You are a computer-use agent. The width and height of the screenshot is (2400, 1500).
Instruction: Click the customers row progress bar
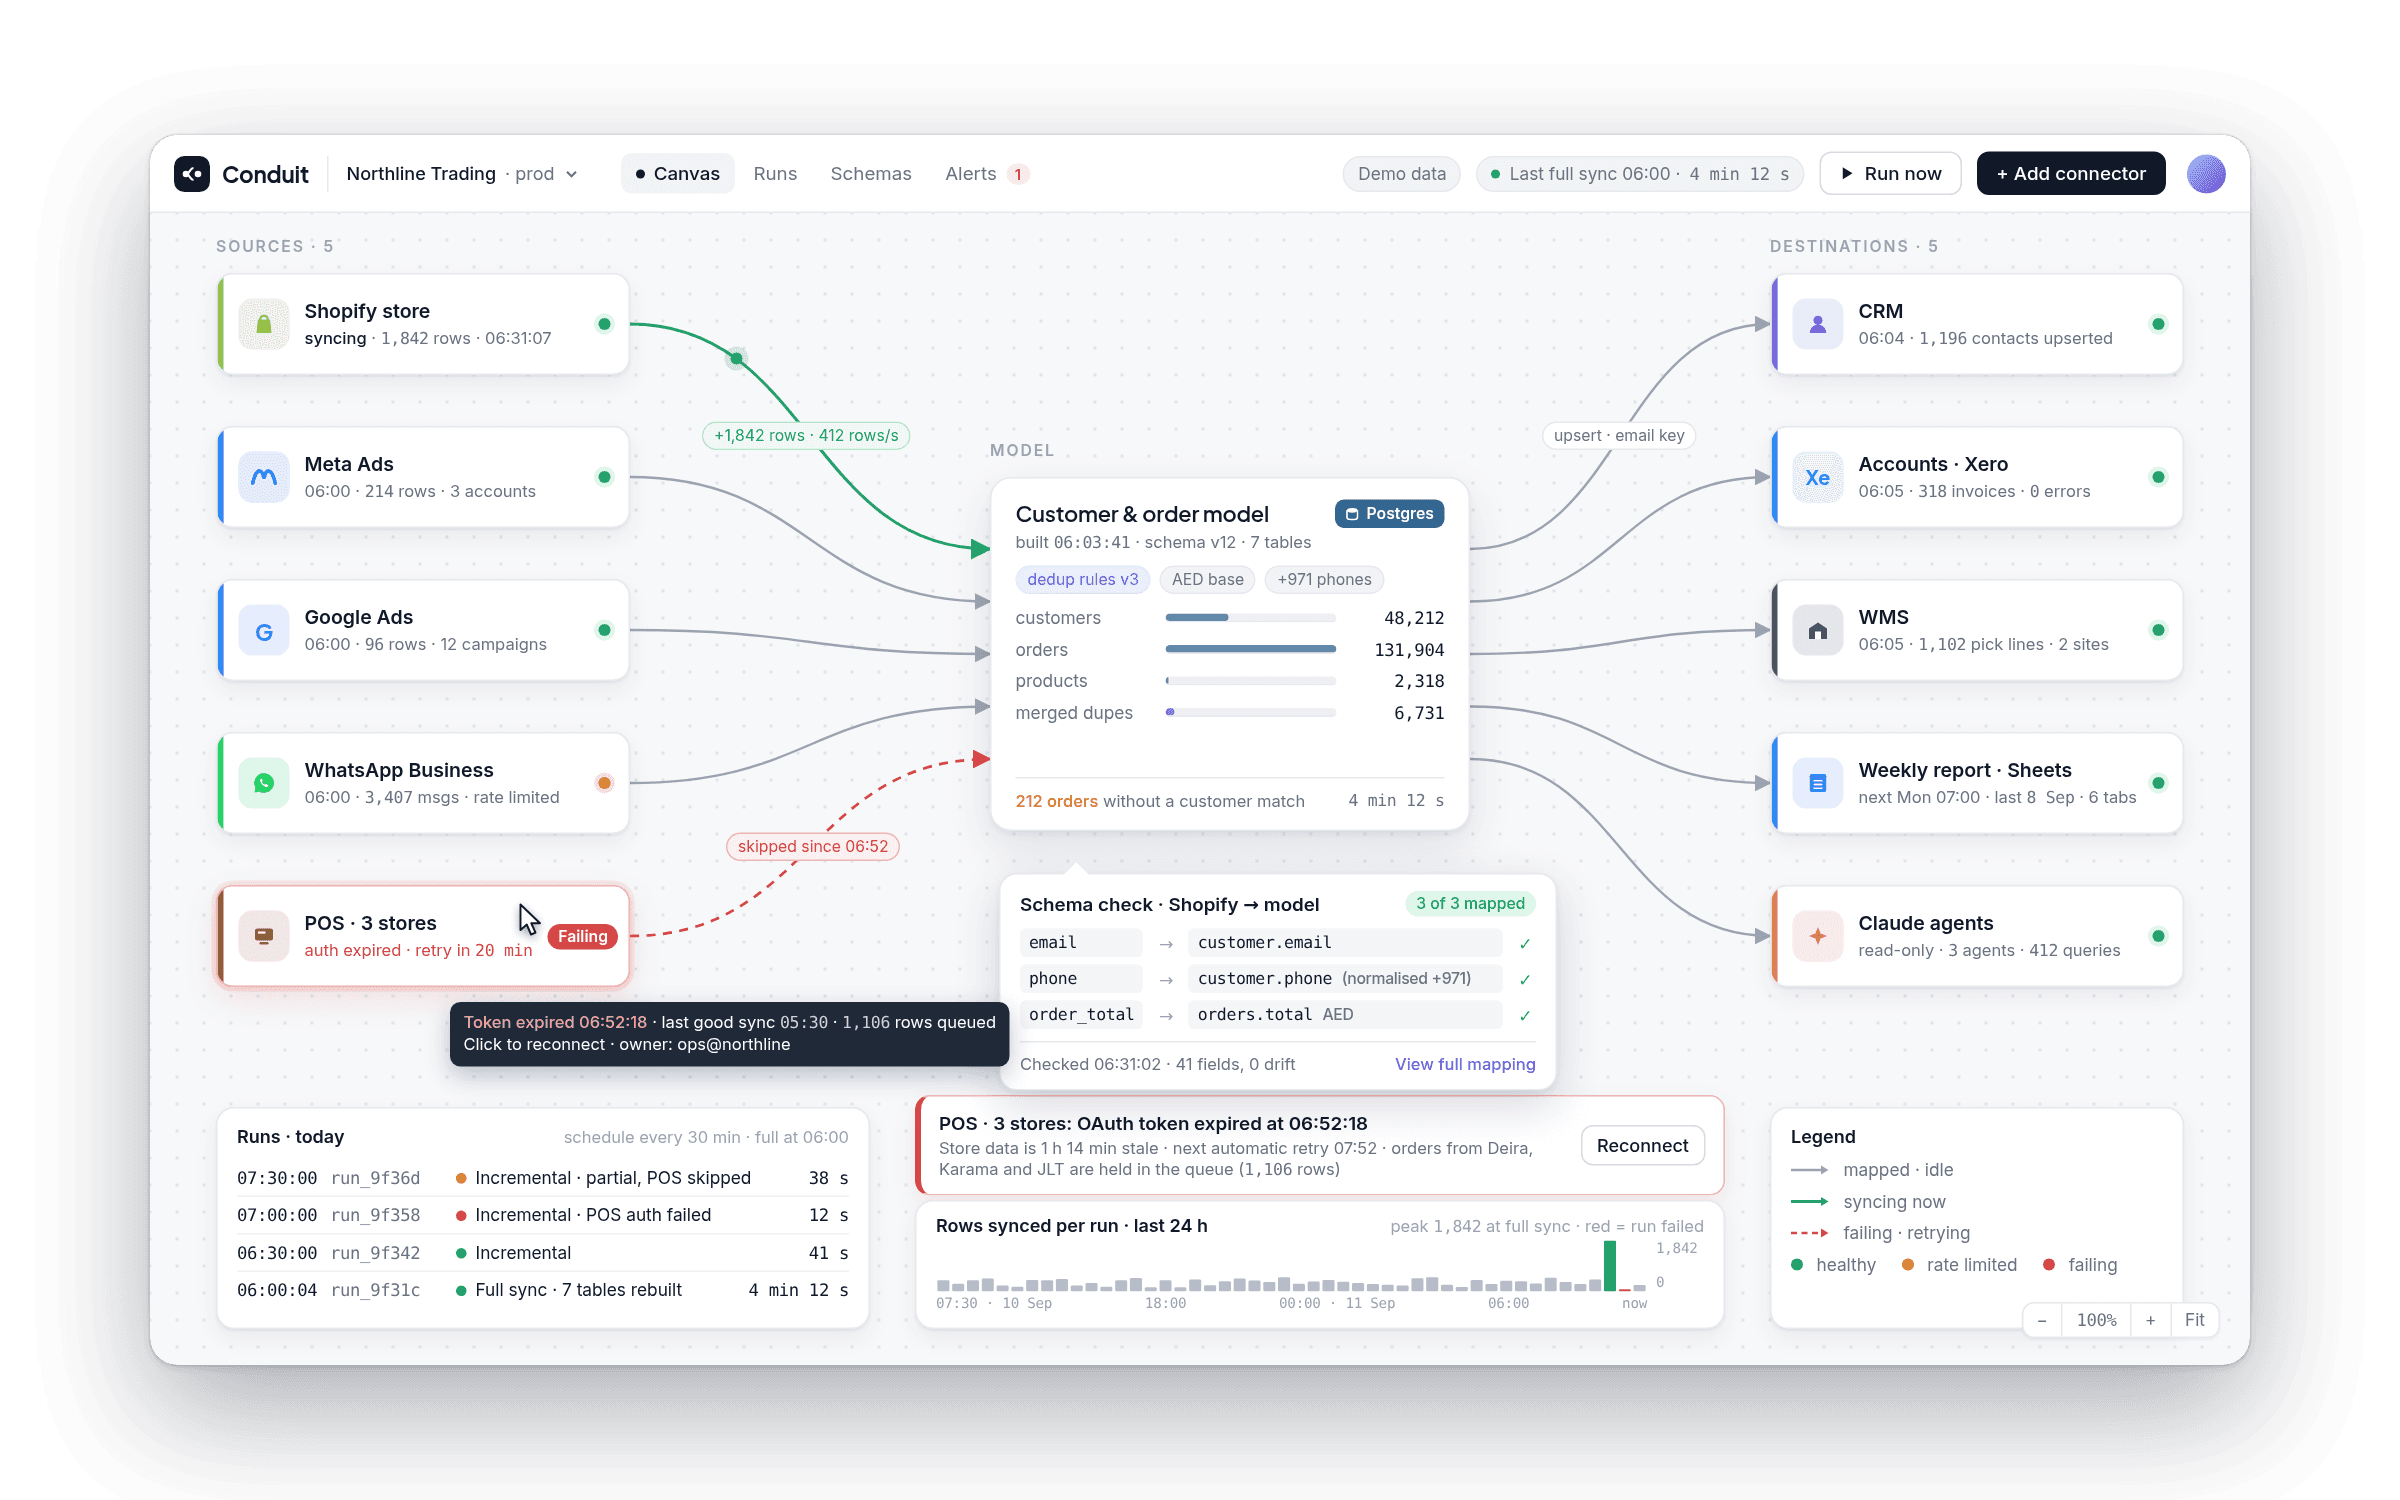pos(1250,618)
